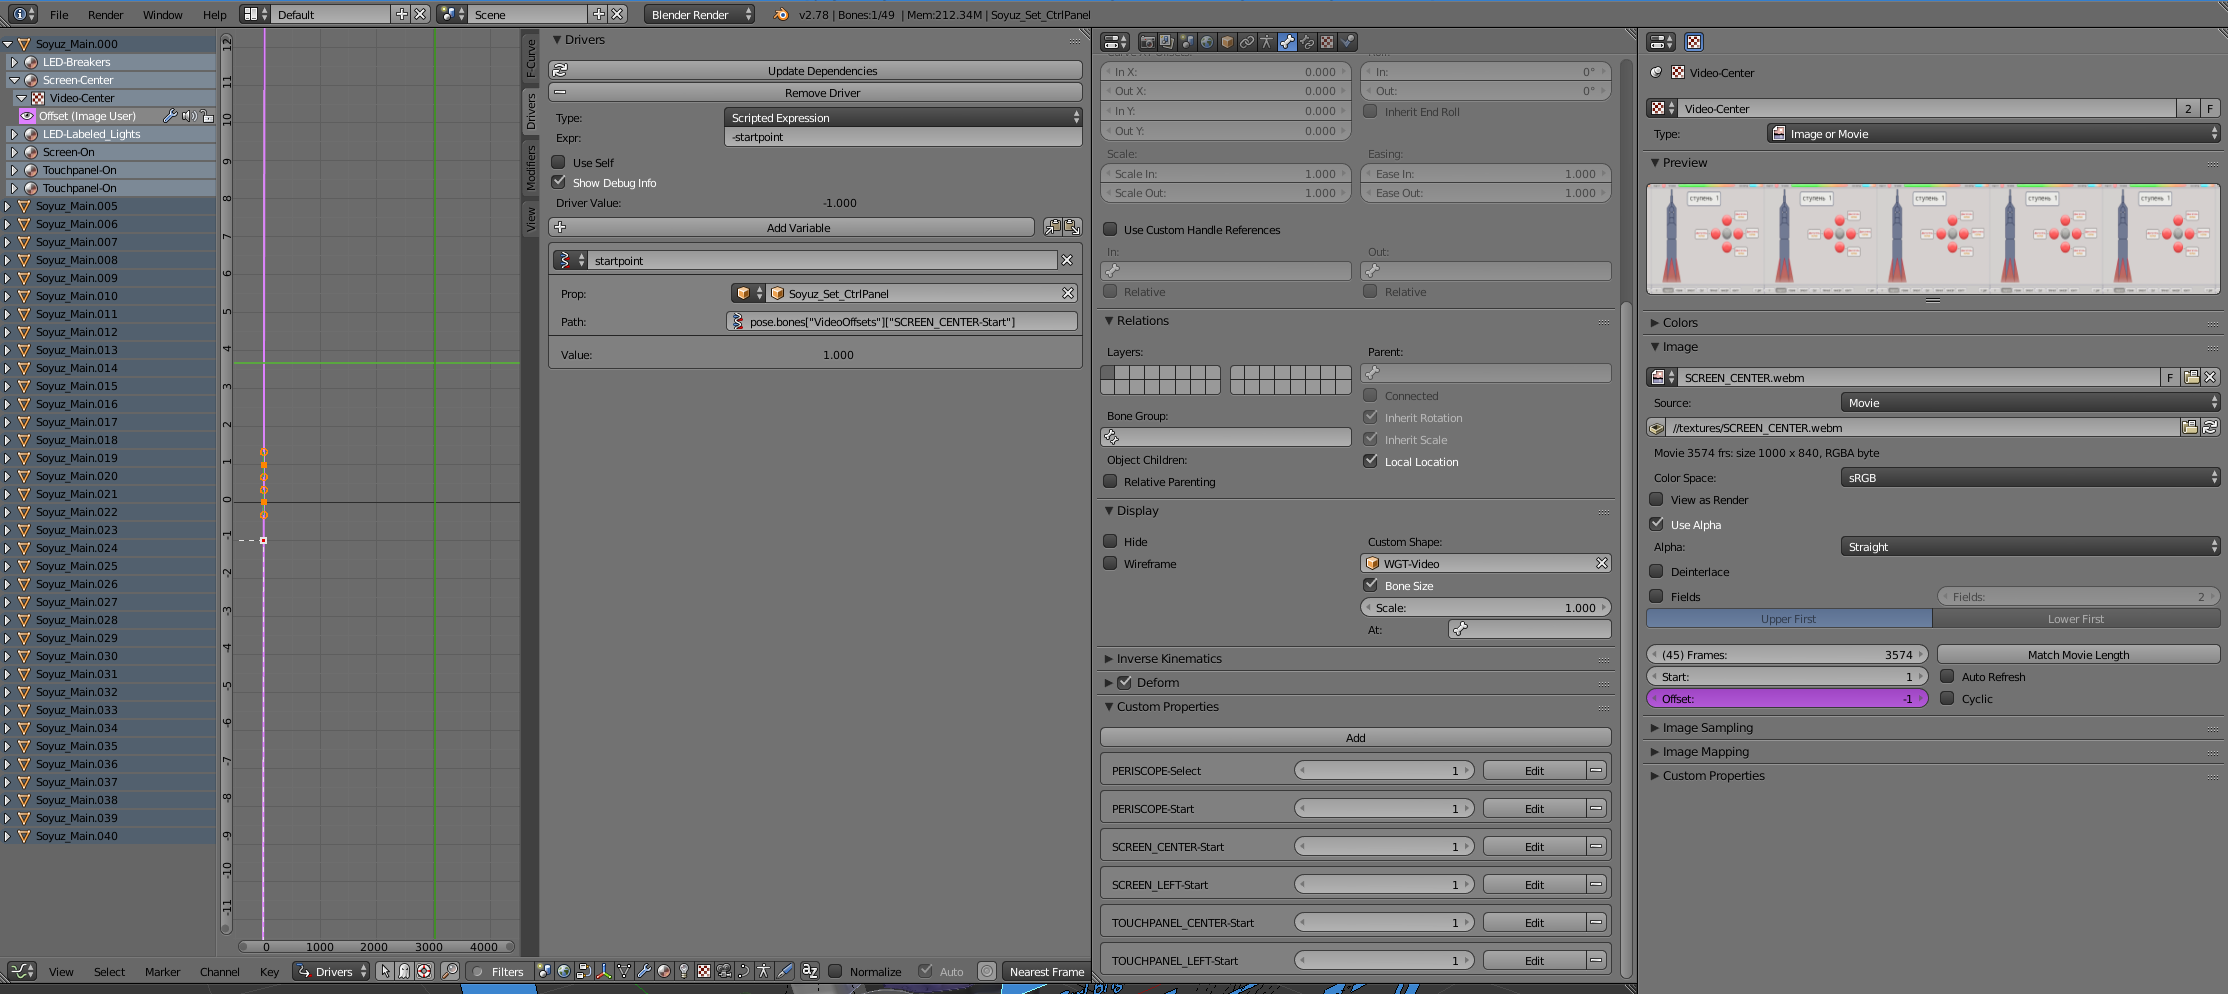Open the driver Type dropdown
Image resolution: width=2228 pixels, height=994 pixels.
(x=902, y=118)
